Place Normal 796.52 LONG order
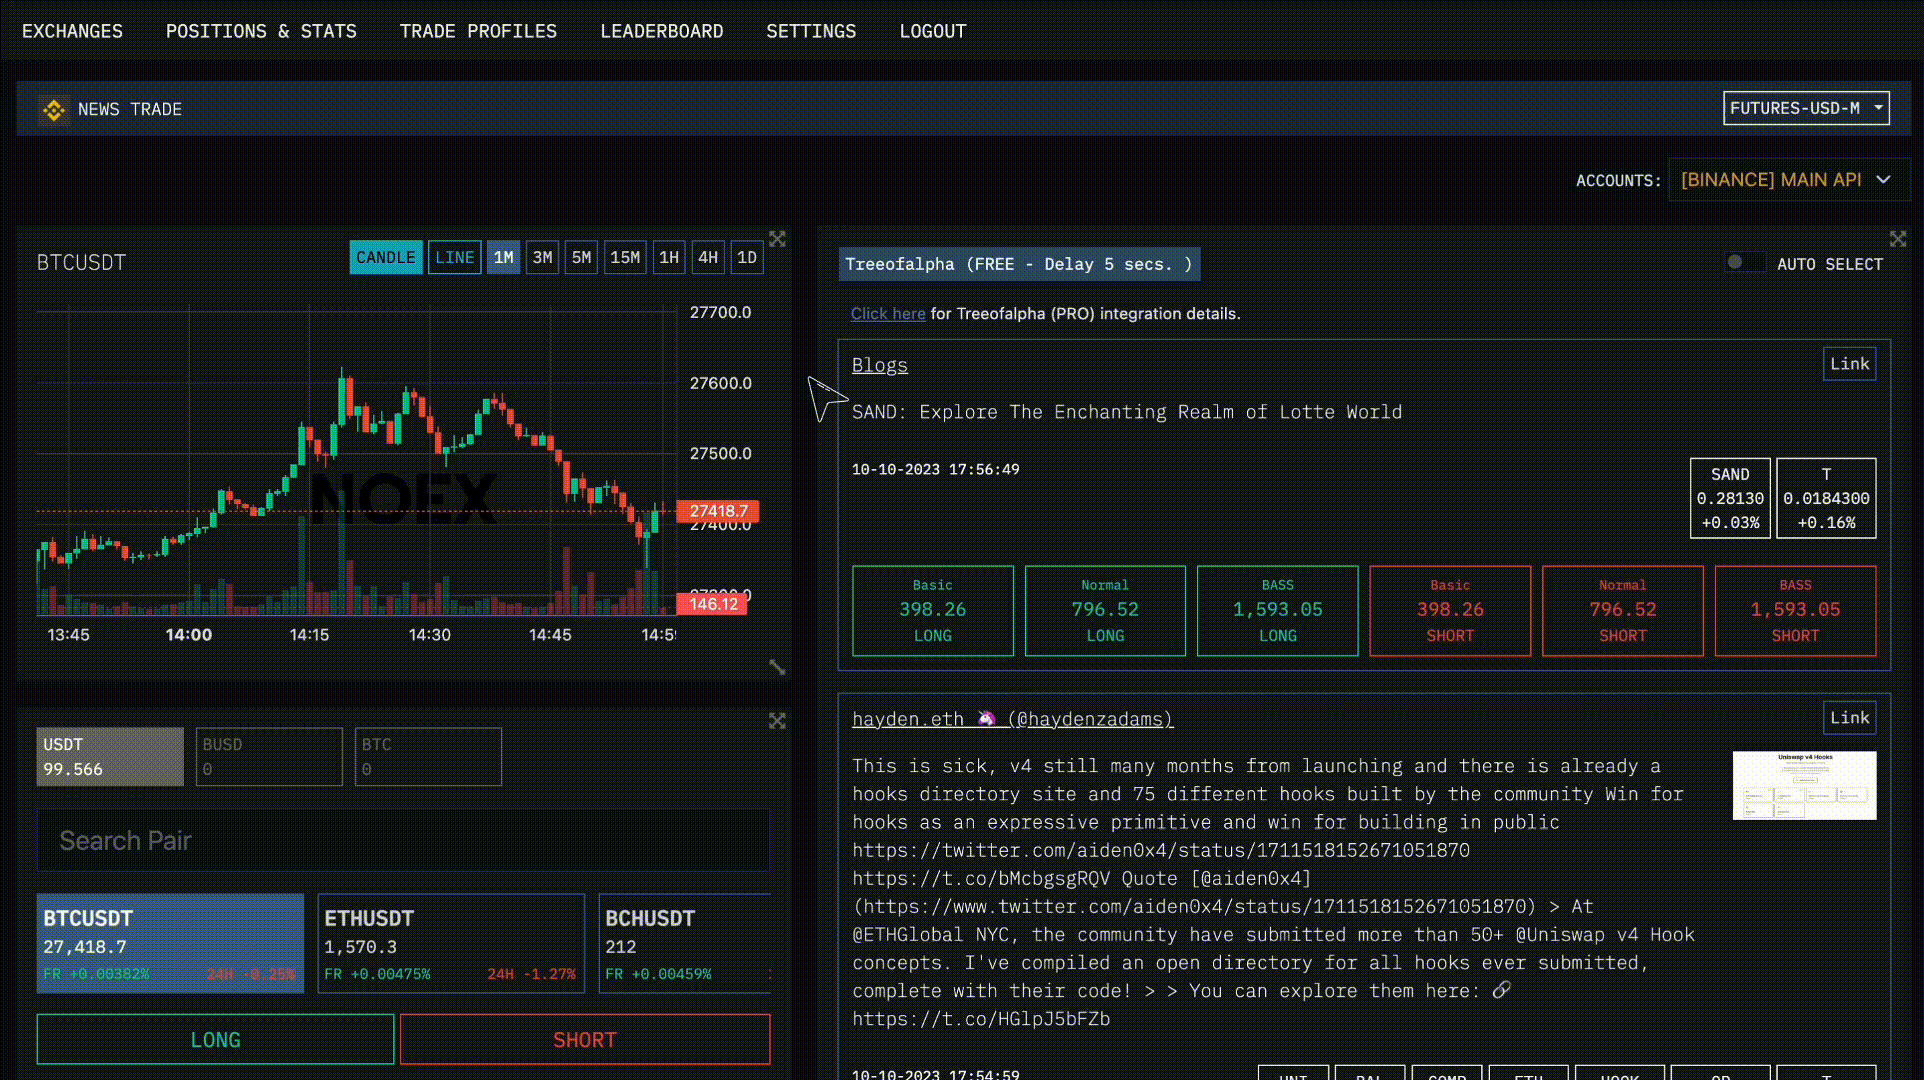Screen dimensions: 1924x1080 [1105, 611]
